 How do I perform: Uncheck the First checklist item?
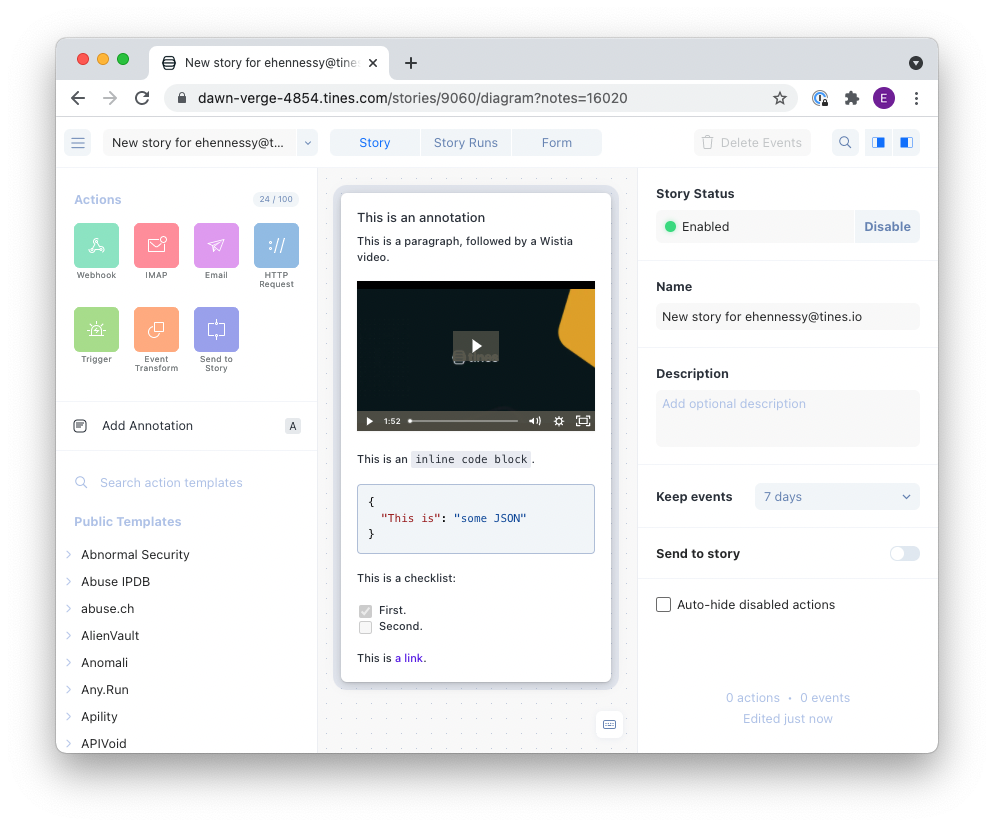[365, 611]
